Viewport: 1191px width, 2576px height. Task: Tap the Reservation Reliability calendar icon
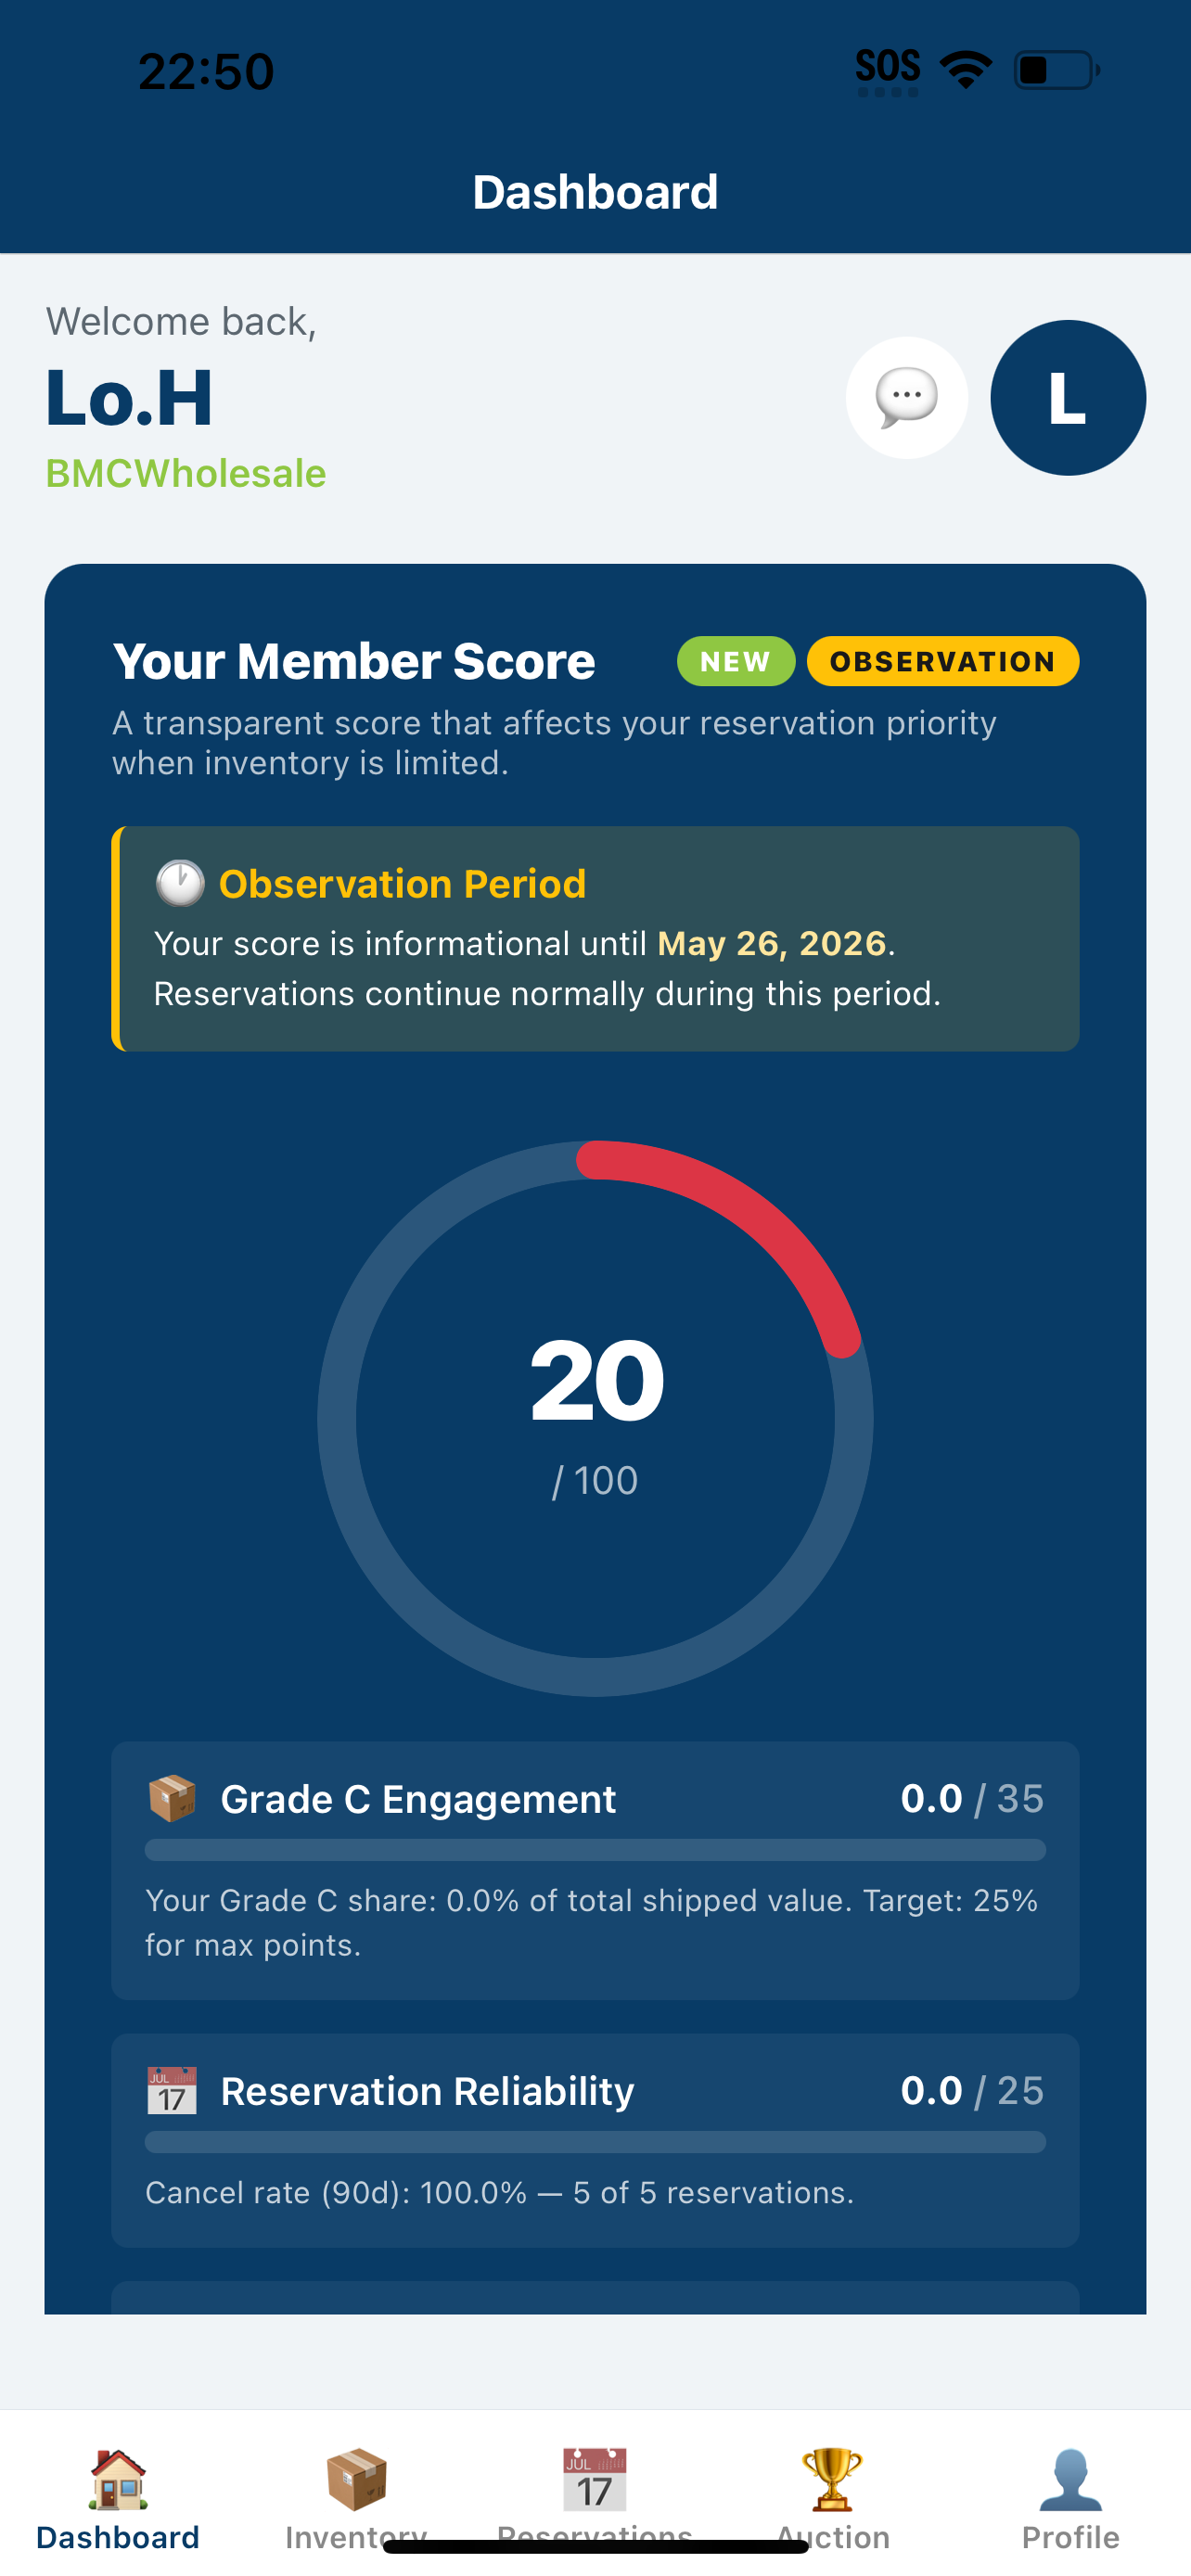pos(172,2090)
